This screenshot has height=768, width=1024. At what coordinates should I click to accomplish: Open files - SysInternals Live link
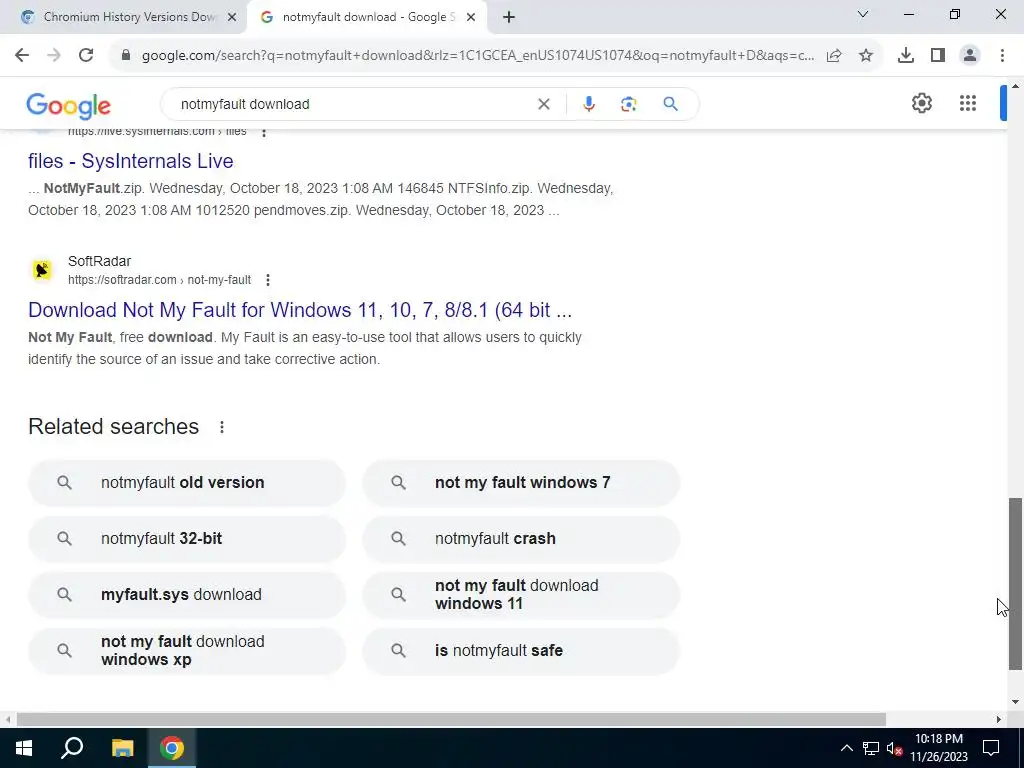pyautogui.click(x=131, y=161)
